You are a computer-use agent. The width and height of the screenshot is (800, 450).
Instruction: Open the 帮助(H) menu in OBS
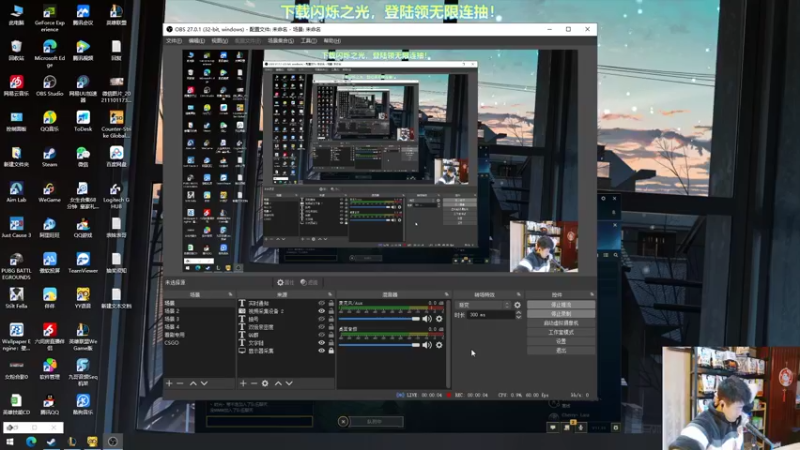pyautogui.click(x=332, y=41)
